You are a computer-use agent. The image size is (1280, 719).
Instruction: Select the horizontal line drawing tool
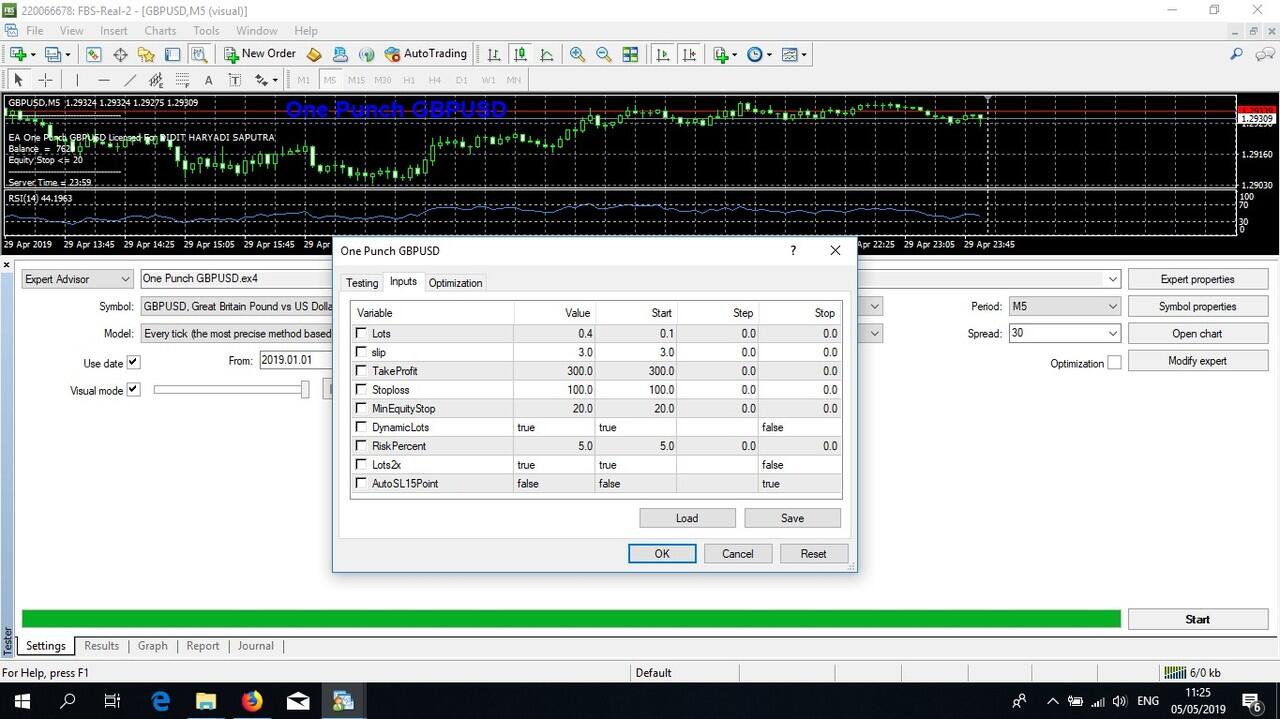click(104, 80)
